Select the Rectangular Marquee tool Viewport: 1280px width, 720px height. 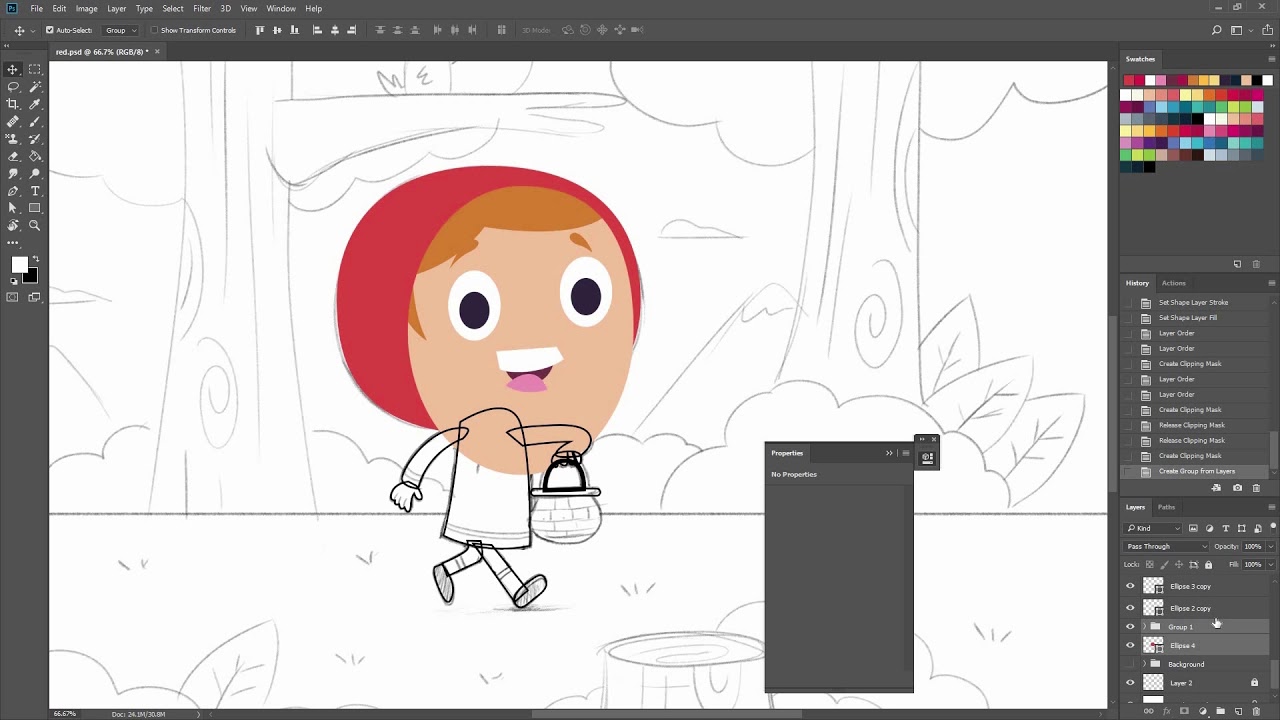click(35, 69)
